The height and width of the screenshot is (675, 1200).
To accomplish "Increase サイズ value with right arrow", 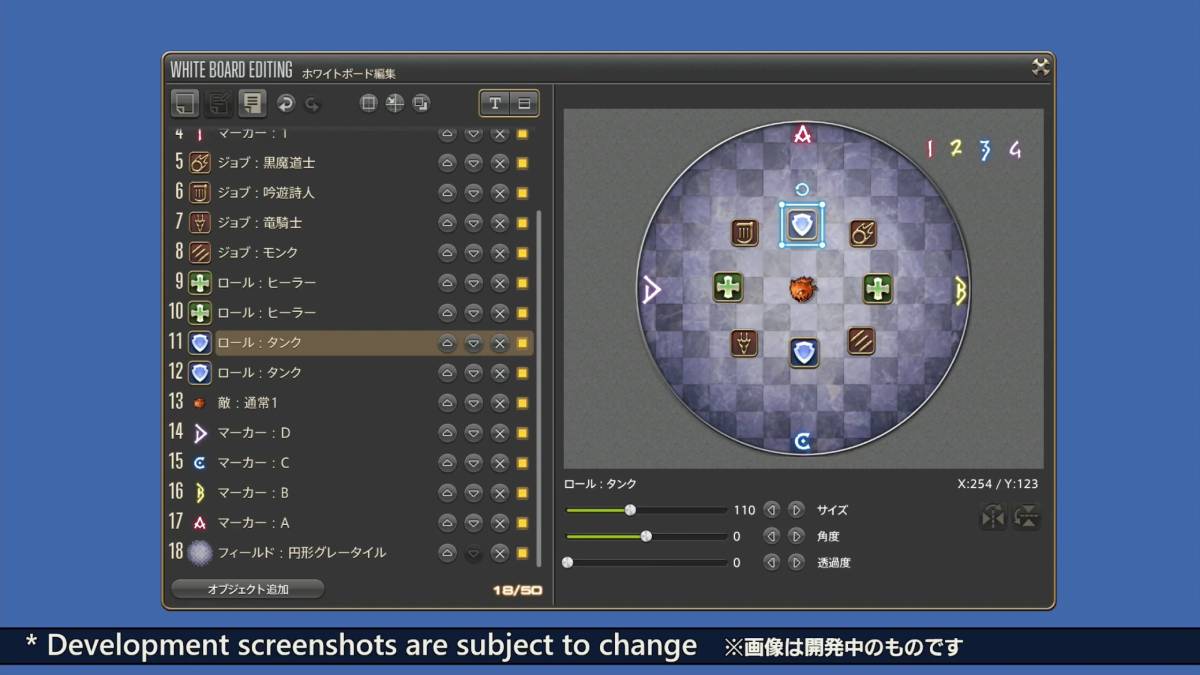I will tap(796, 510).
